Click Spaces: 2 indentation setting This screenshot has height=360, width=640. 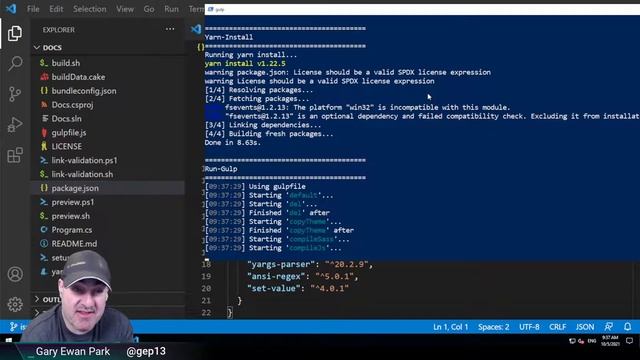point(493,327)
